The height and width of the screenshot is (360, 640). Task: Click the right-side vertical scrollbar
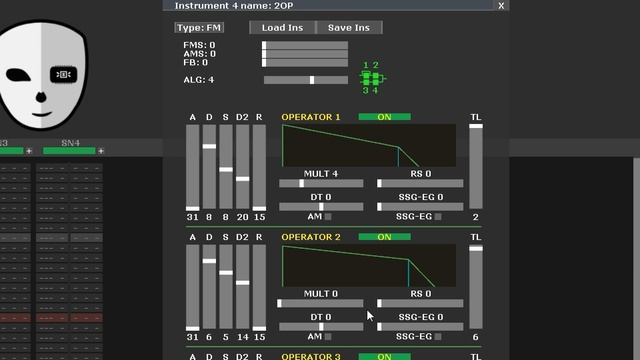tap(636, 259)
